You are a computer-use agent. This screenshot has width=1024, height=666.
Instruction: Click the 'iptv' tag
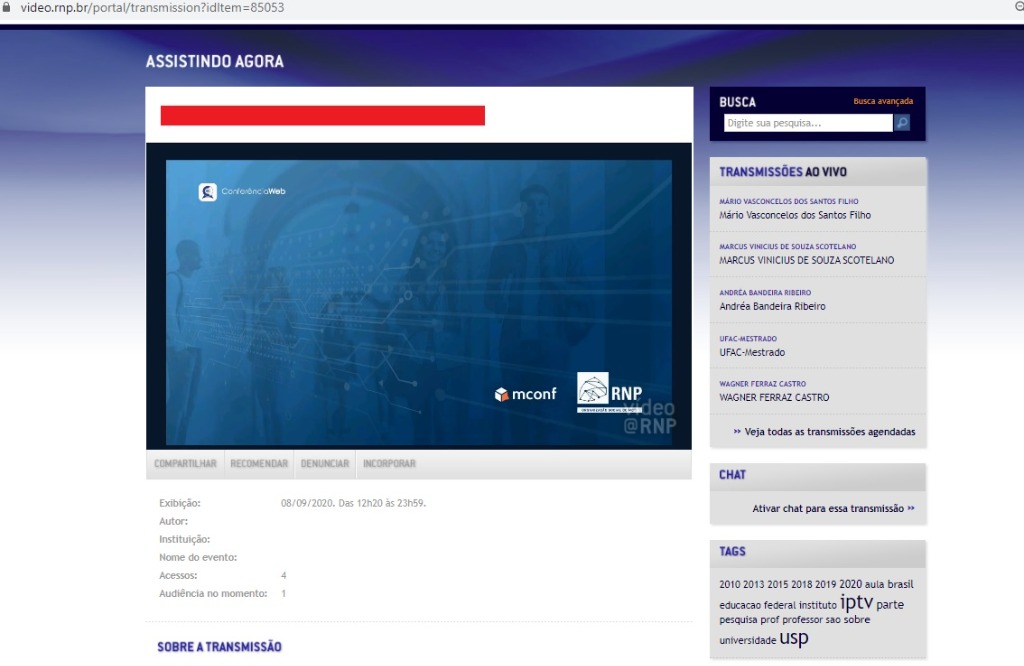[856, 602]
